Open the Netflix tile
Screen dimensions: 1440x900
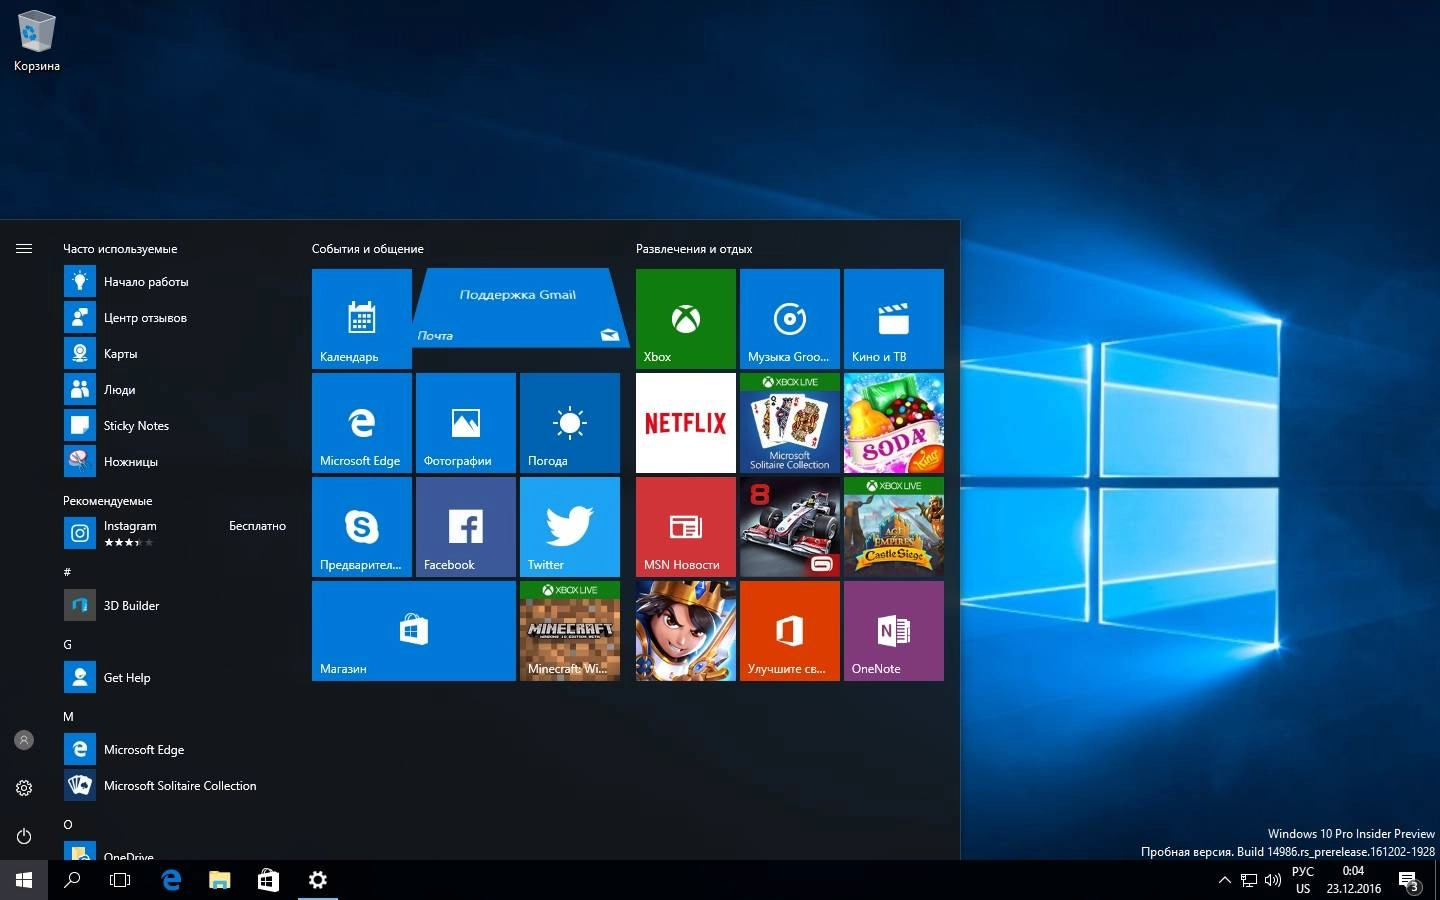point(686,423)
